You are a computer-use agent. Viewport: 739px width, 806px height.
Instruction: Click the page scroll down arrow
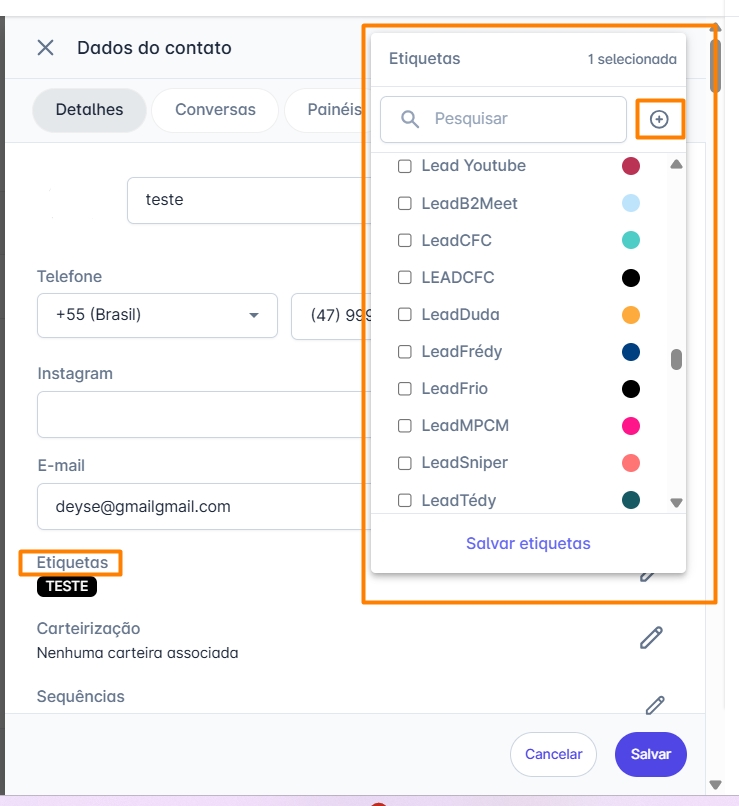pos(714,785)
